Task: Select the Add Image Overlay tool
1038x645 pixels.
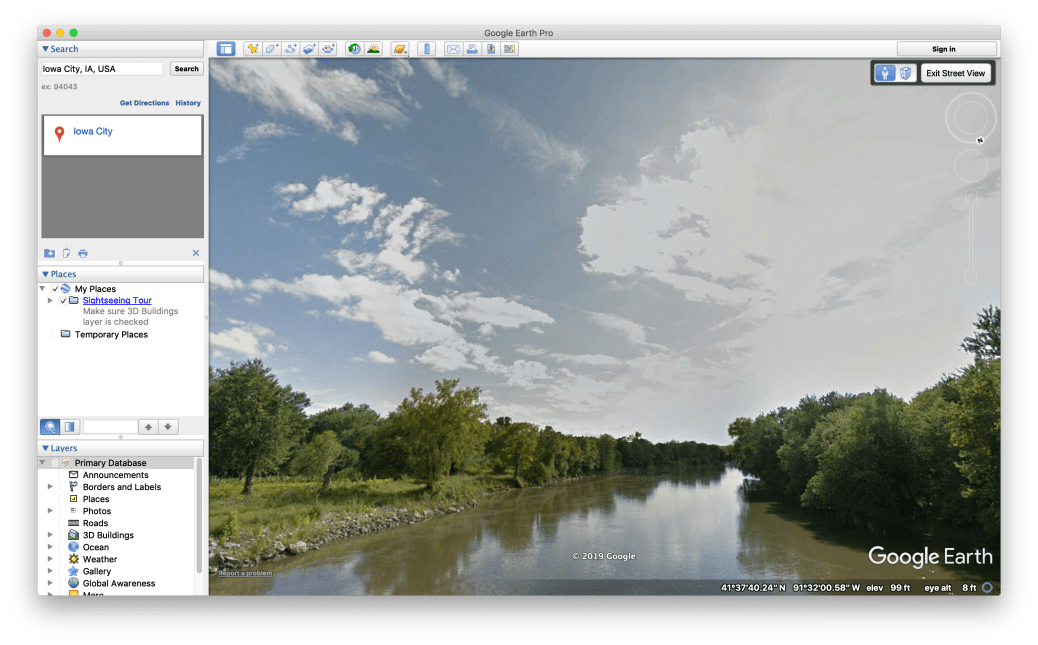Action: pos(309,48)
